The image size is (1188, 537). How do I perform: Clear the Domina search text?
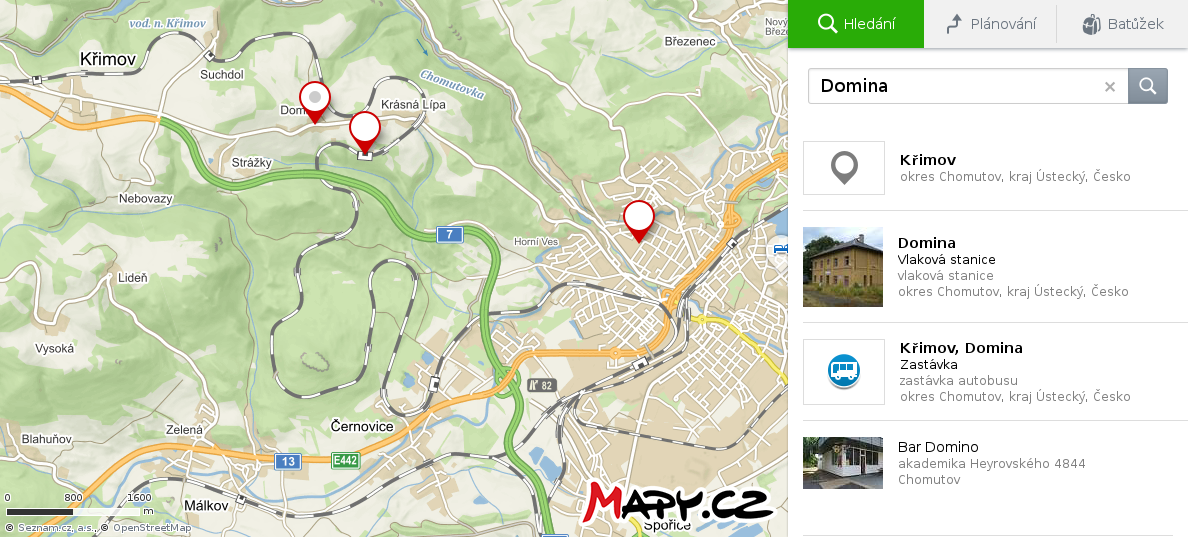[1109, 87]
